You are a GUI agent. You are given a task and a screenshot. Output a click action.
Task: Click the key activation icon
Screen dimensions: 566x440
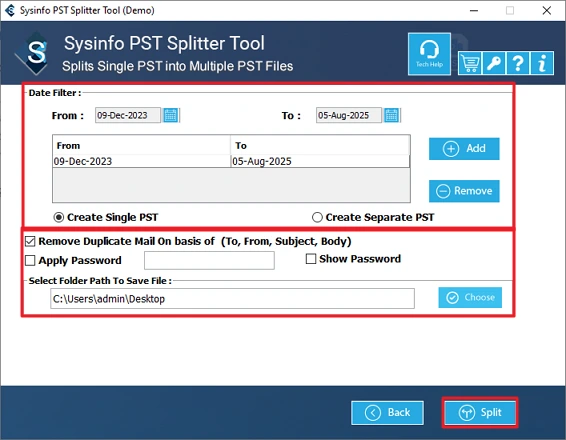click(x=494, y=63)
